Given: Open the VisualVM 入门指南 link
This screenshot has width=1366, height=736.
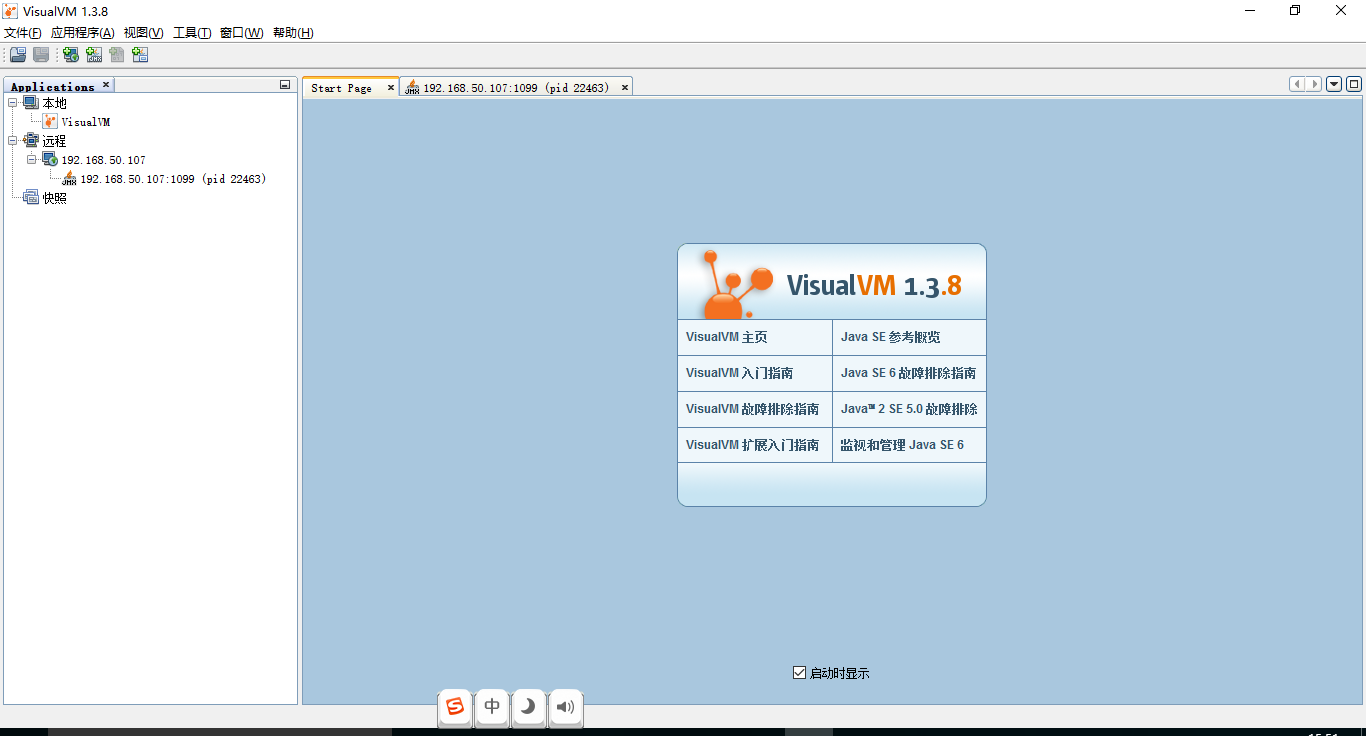Looking at the screenshot, I should tap(739, 373).
